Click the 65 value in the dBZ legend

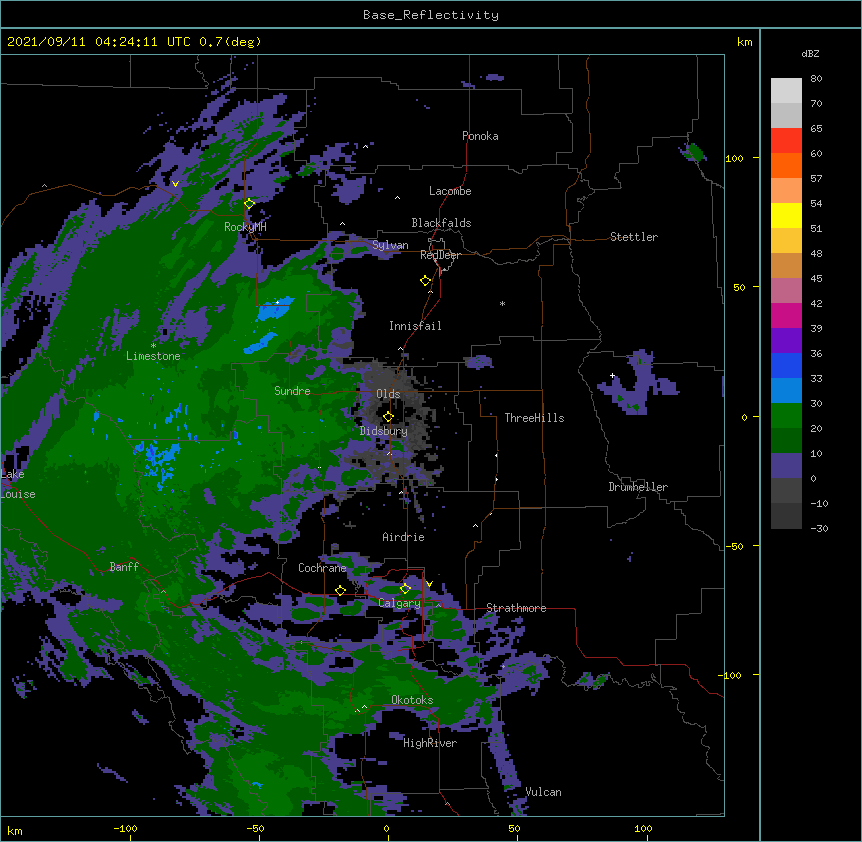tap(816, 129)
